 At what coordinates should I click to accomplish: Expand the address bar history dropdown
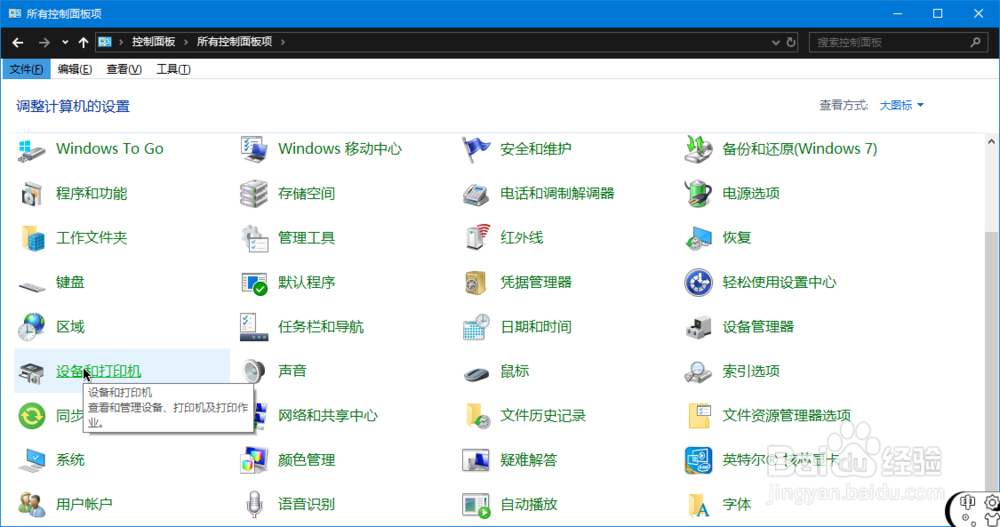pos(776,42)
